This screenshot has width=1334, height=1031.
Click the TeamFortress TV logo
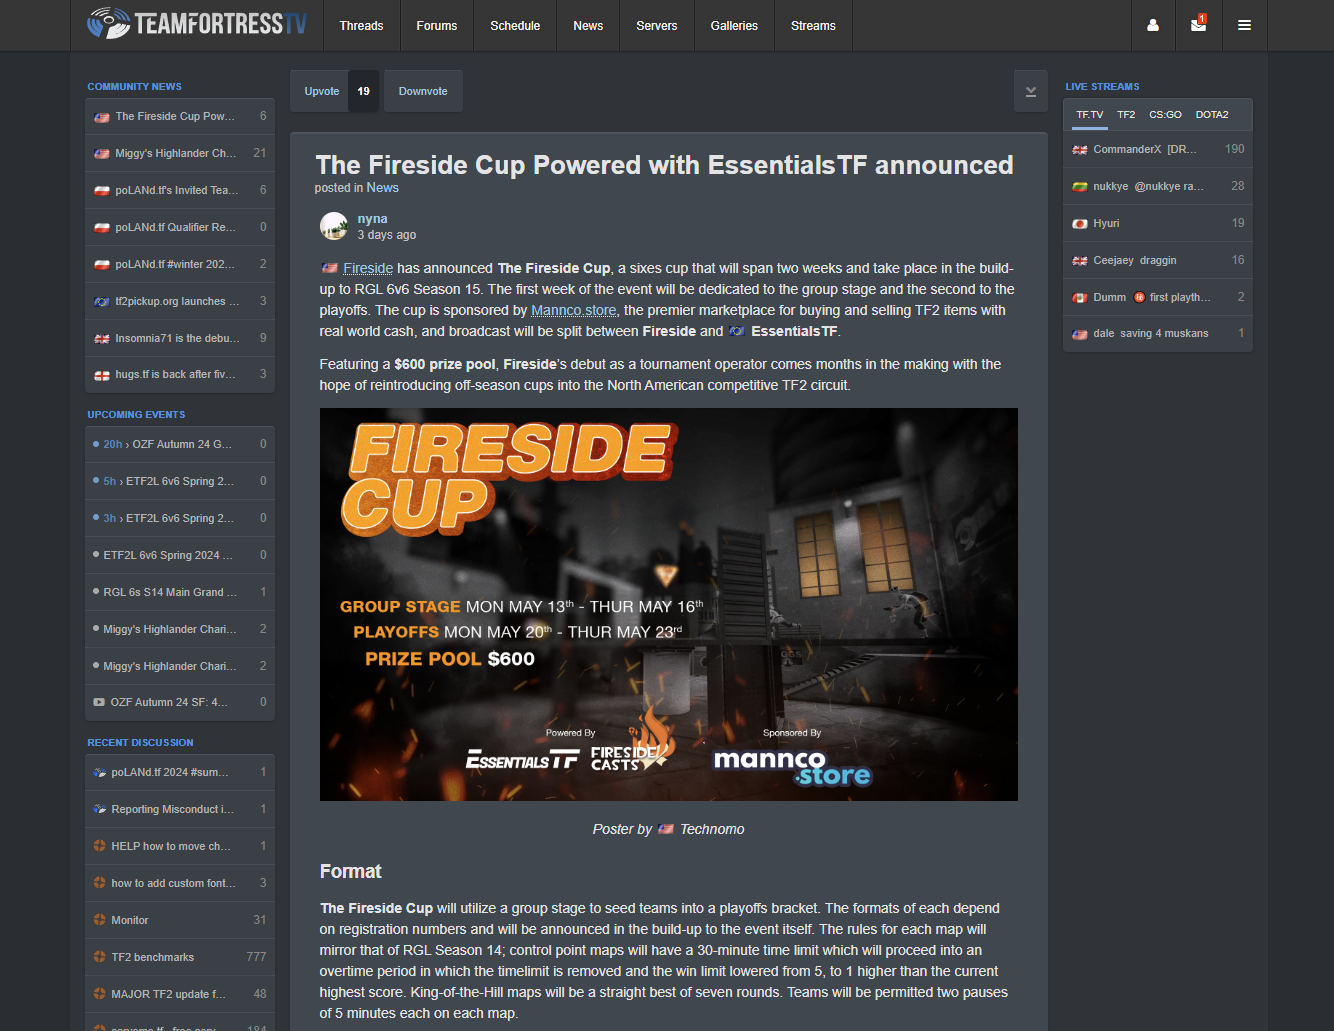197,23
